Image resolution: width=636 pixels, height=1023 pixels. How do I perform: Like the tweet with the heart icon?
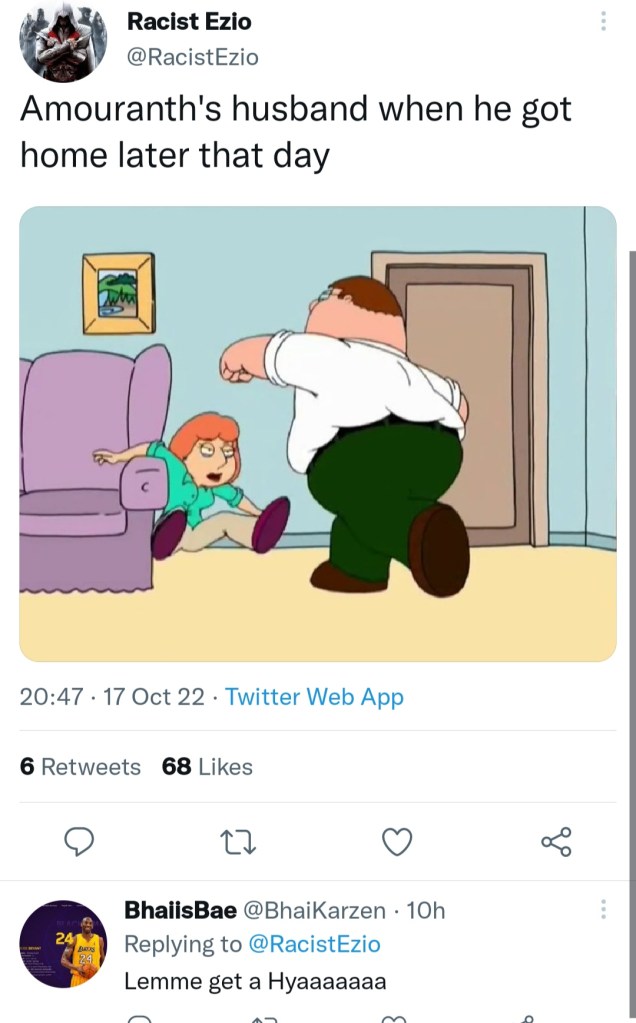tap(398, 843)
